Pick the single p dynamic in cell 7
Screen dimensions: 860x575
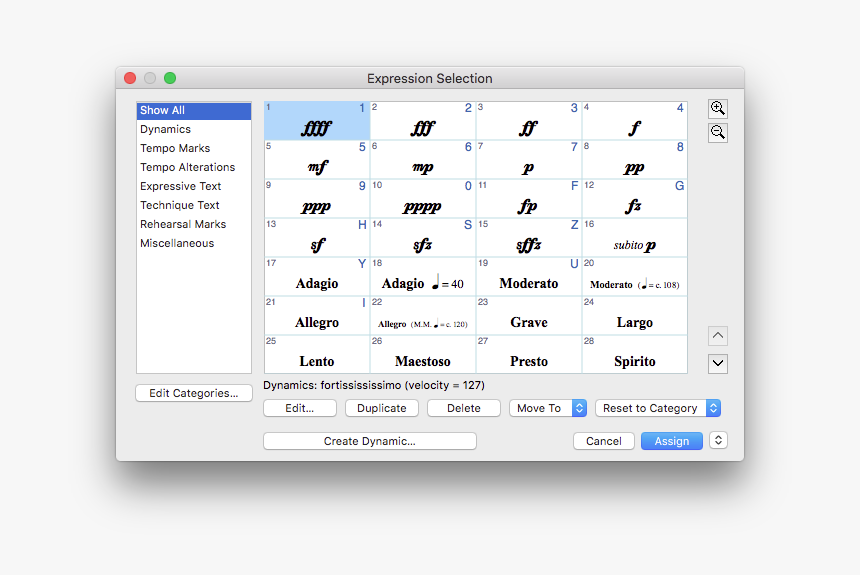pyautogui.click(x=529, y=160)
